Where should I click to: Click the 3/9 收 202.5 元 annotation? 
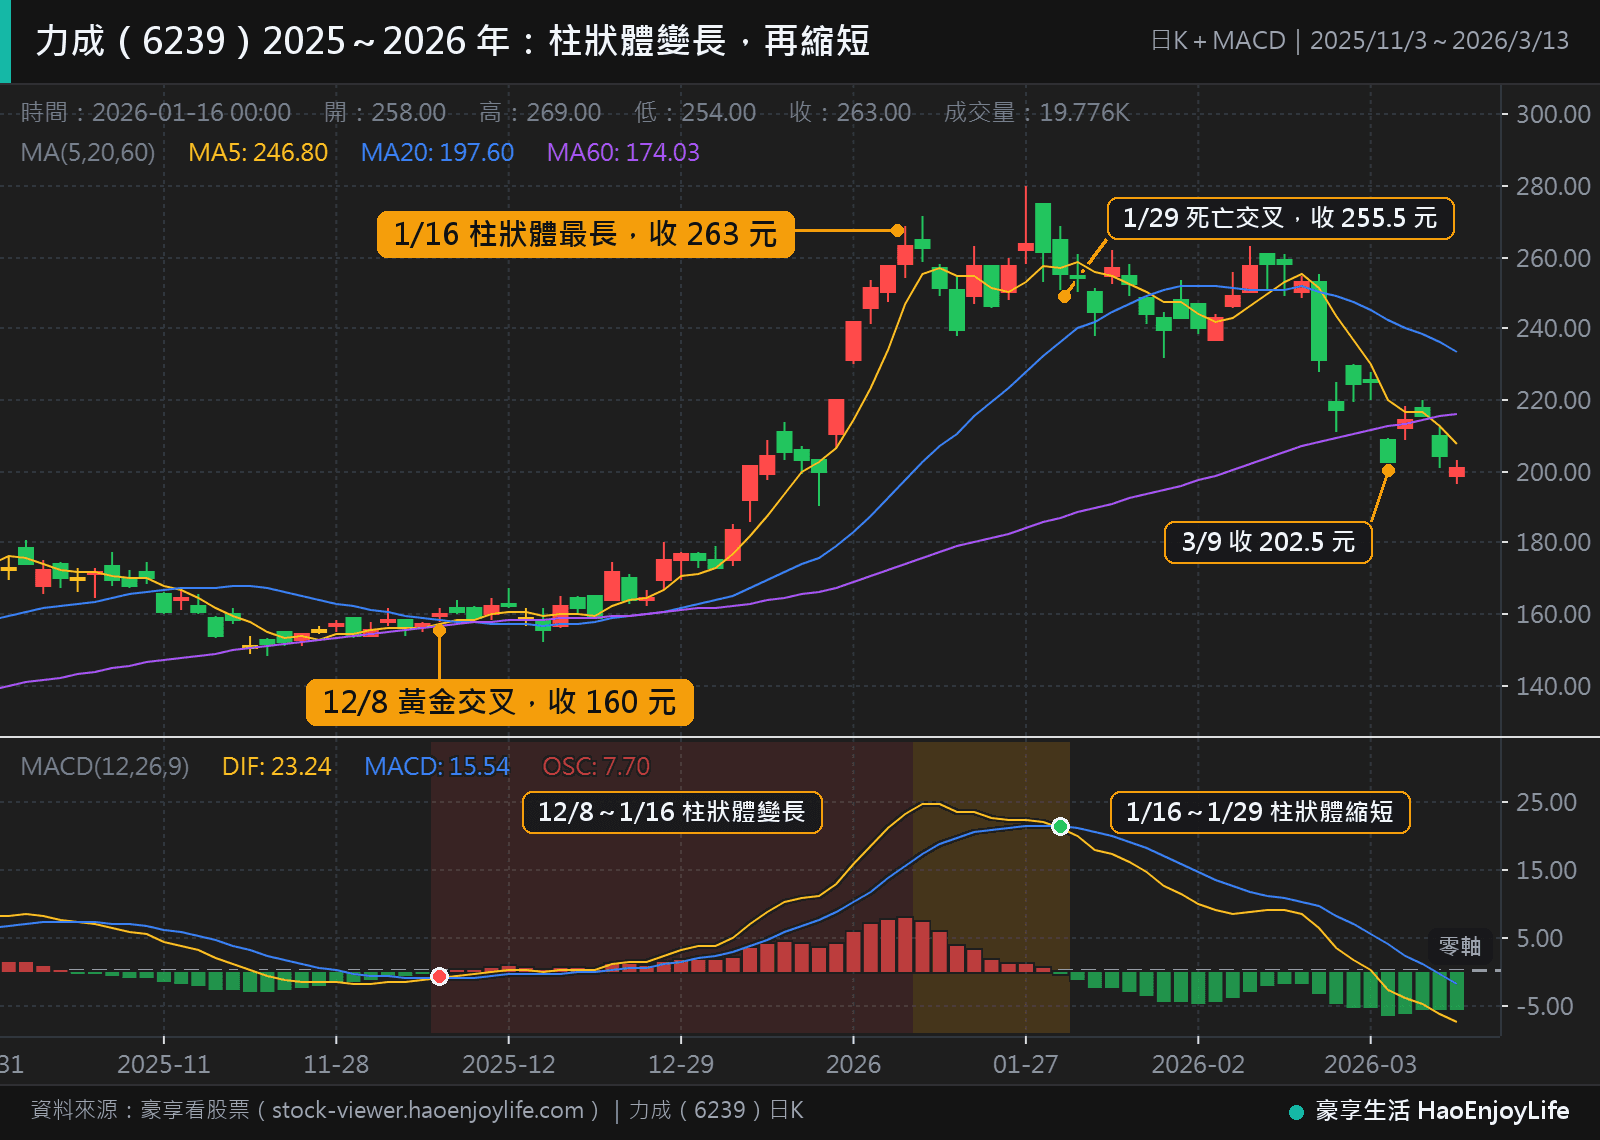[x=1268, y=542]
